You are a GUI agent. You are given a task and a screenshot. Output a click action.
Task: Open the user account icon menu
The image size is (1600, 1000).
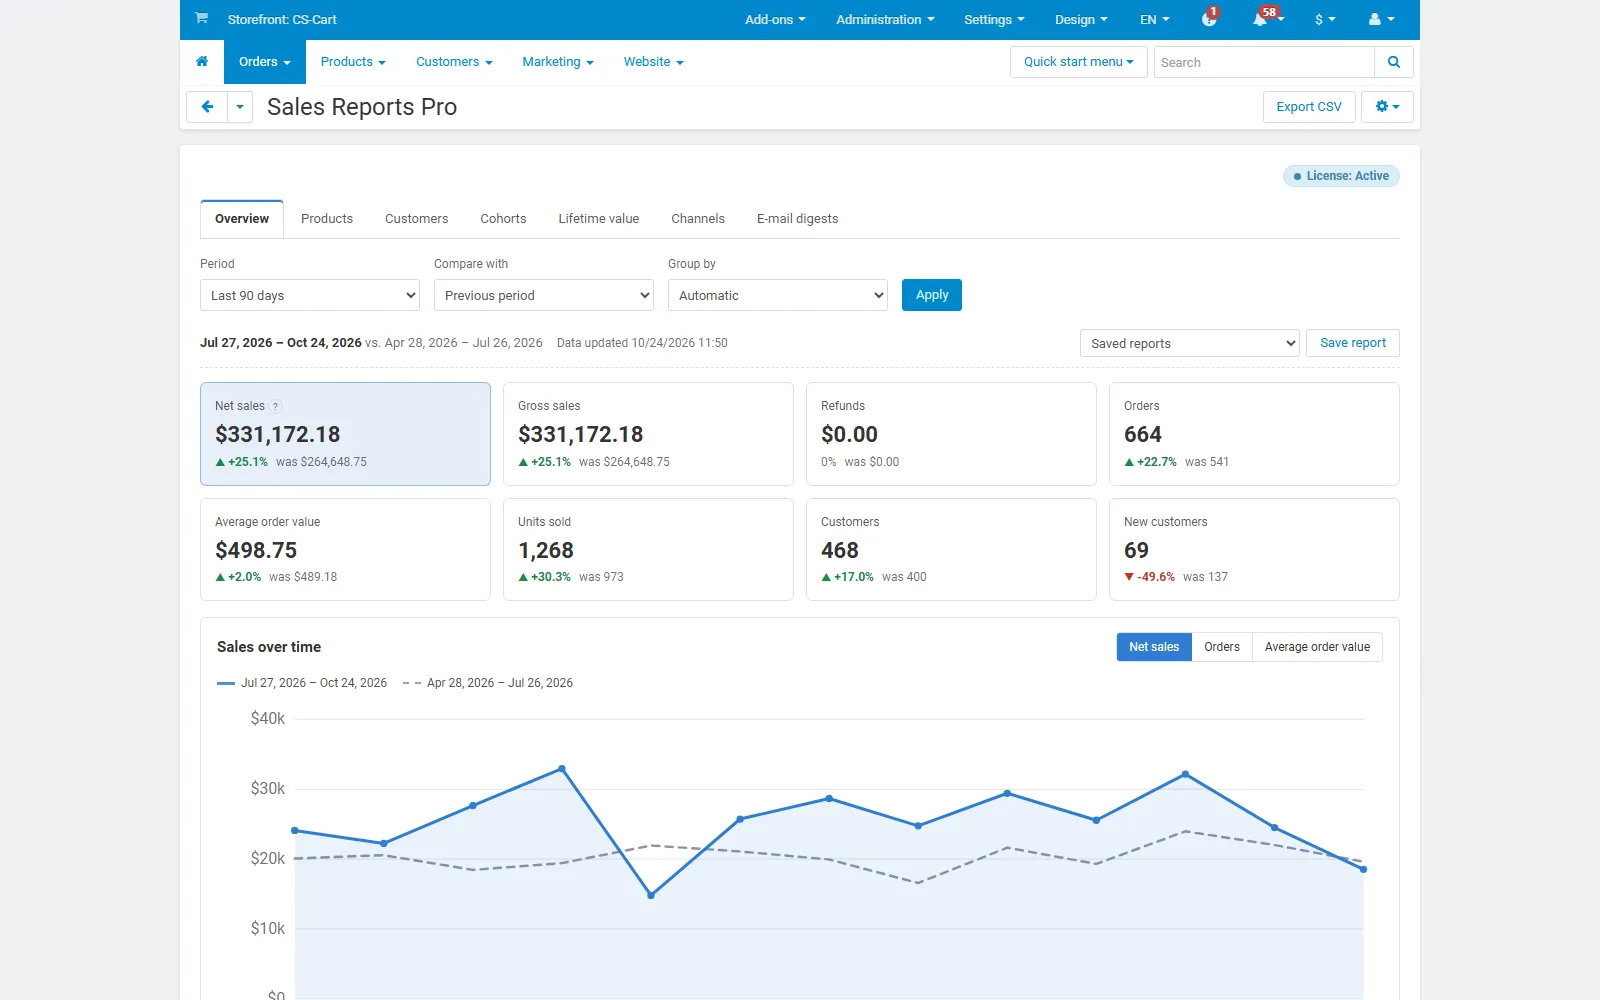coord(1381,19)
